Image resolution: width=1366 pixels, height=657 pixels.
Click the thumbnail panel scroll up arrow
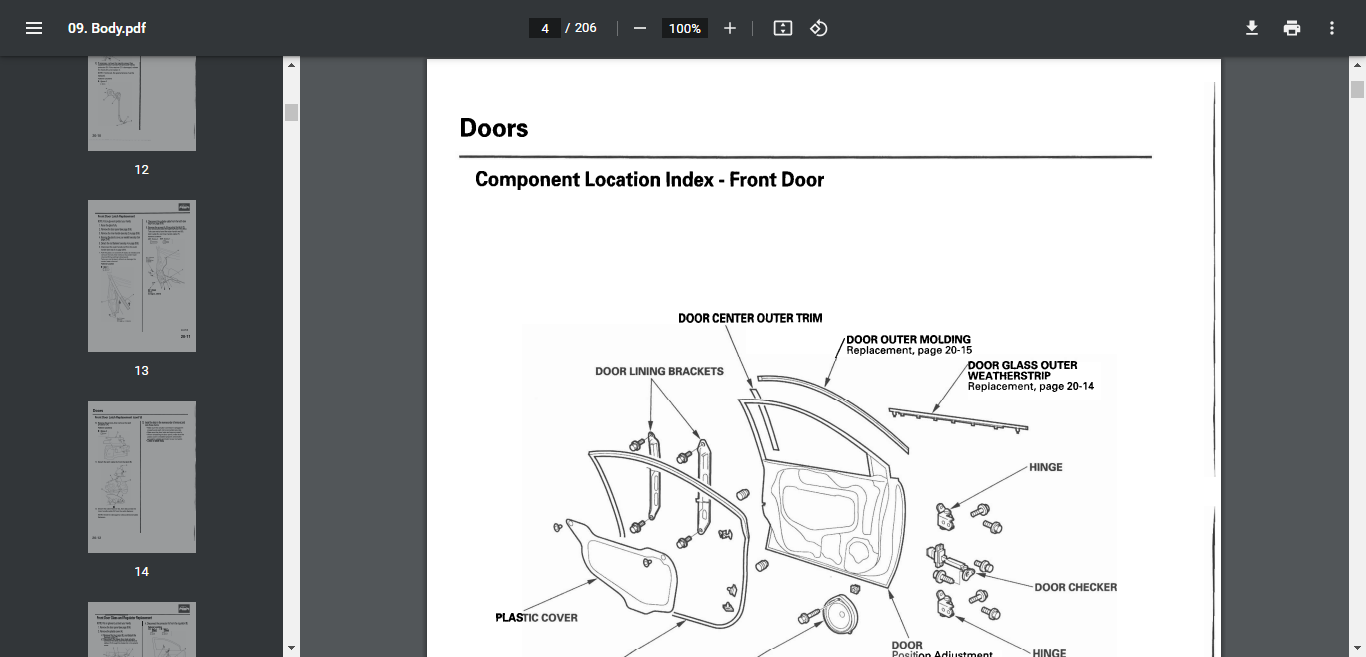[292, 65]
